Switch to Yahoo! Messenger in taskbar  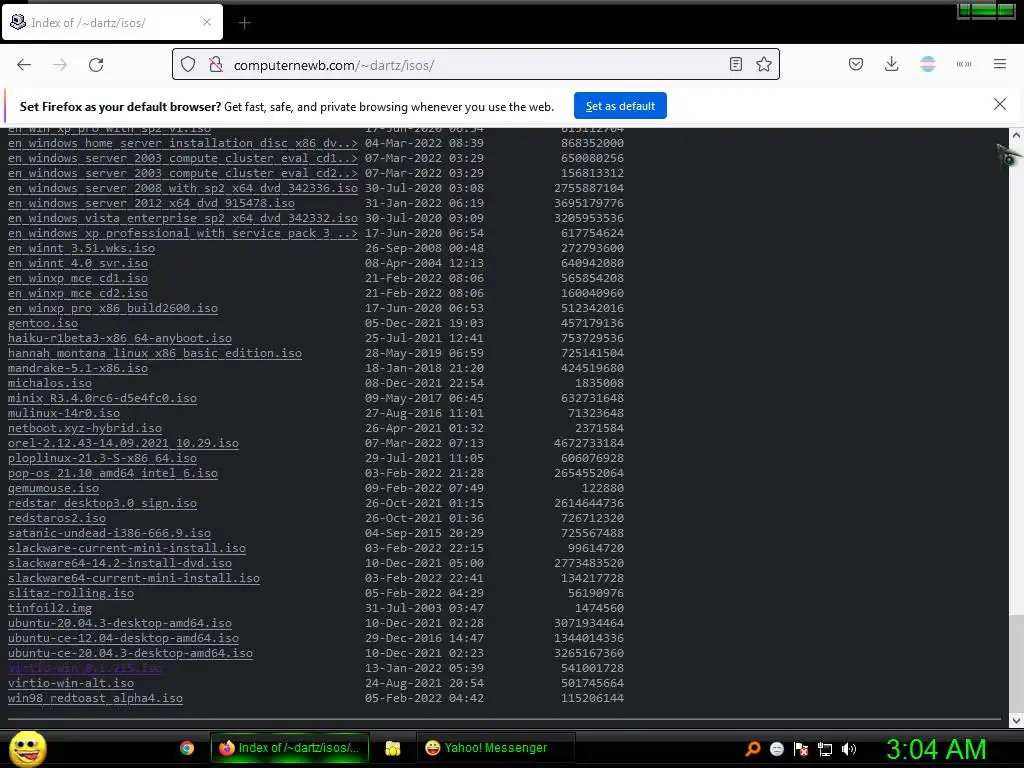coord(496,748)
